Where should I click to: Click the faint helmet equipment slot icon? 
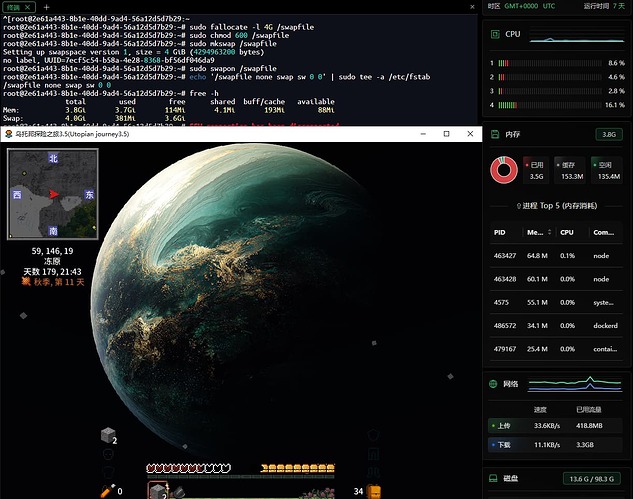[108, 454]
